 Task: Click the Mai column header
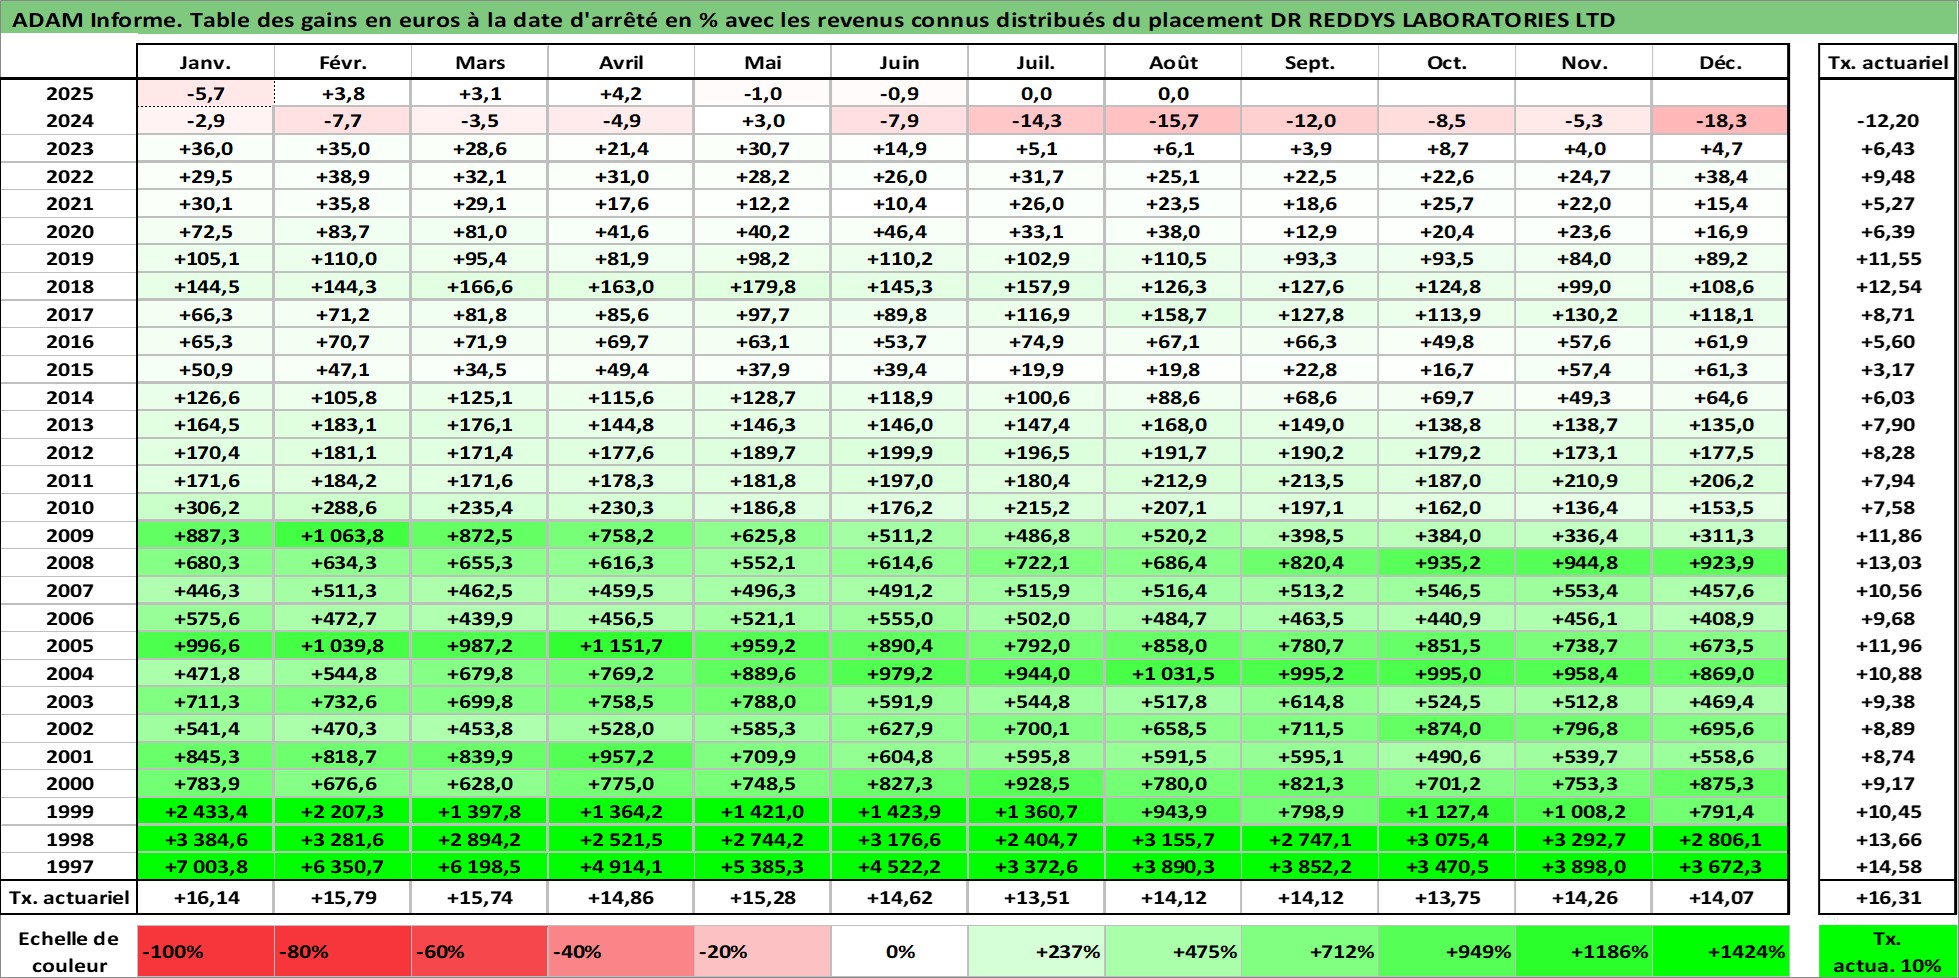[x=763, y=62]
